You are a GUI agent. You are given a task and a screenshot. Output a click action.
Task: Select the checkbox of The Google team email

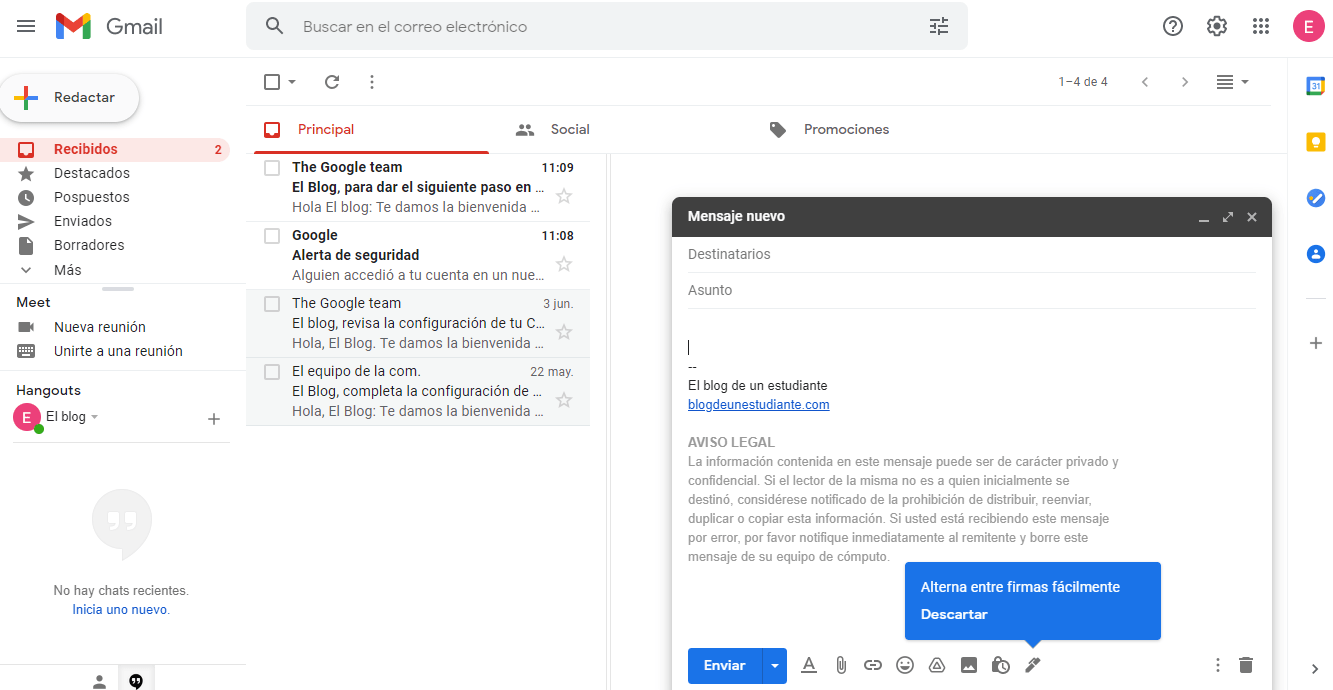tap(271, 167)
